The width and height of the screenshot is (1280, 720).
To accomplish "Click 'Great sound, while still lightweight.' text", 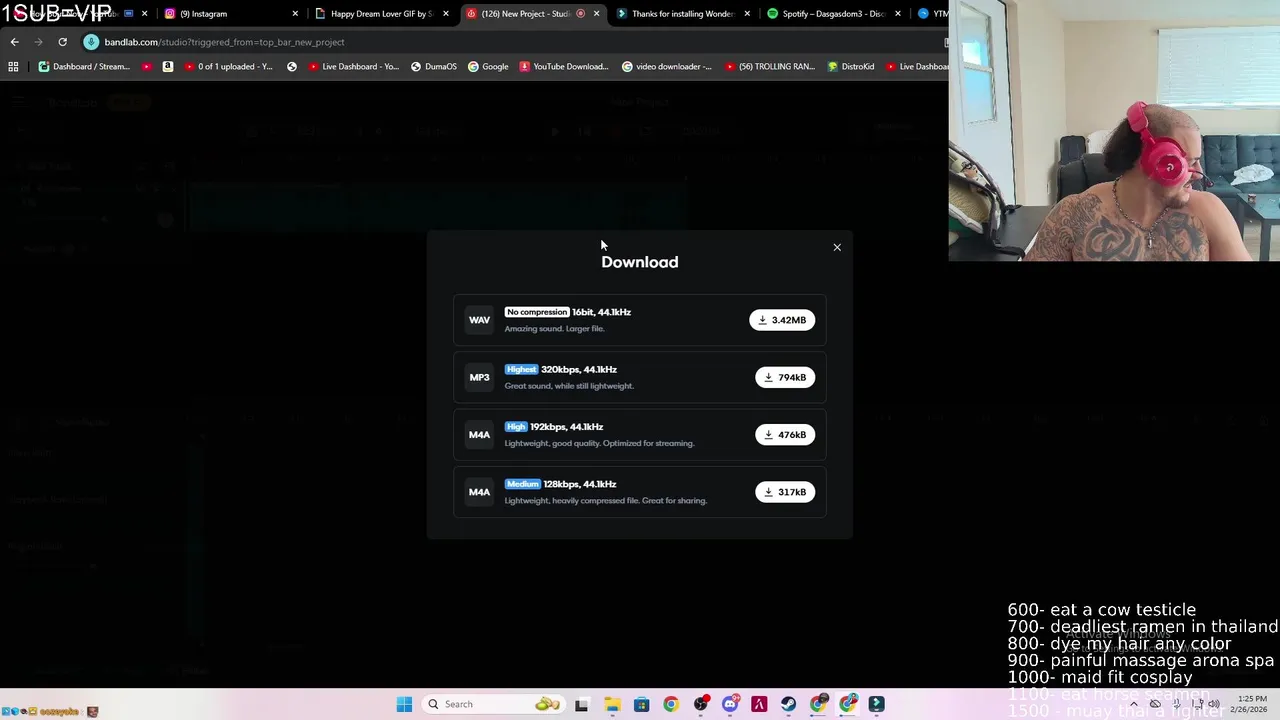I will coord(569,386).
